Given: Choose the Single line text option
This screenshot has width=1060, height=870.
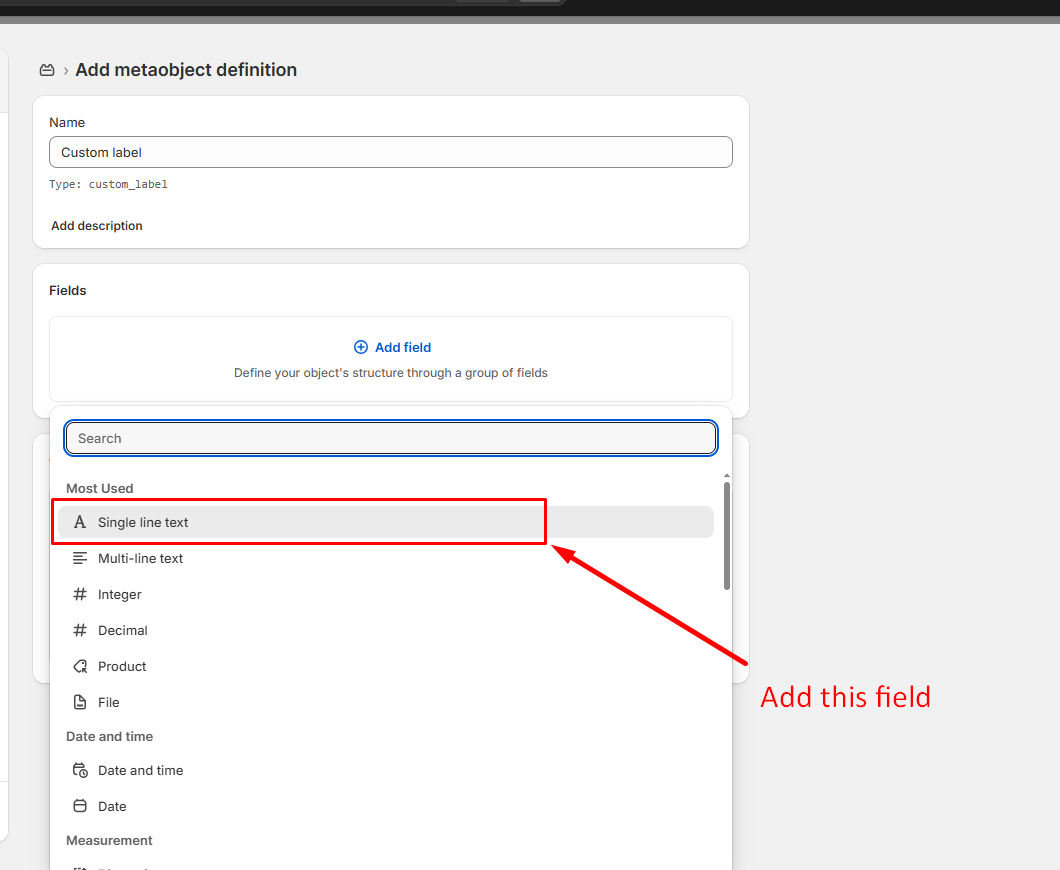Looking at the screenshot, I should tap(143, 522).
